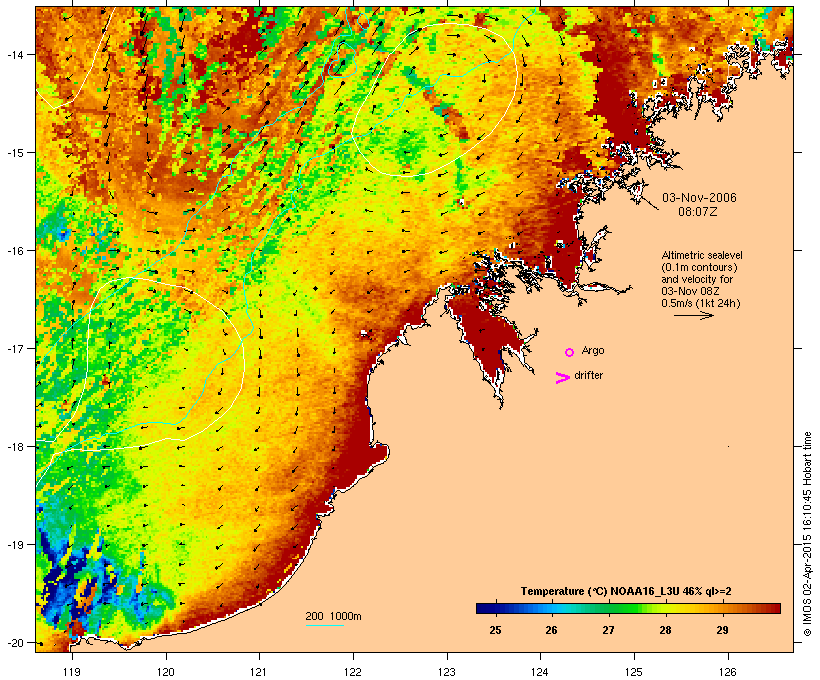Screen dimensions: 820x680
Task: Click the 120 longitude axis label
Action: (x=166, y=672)
